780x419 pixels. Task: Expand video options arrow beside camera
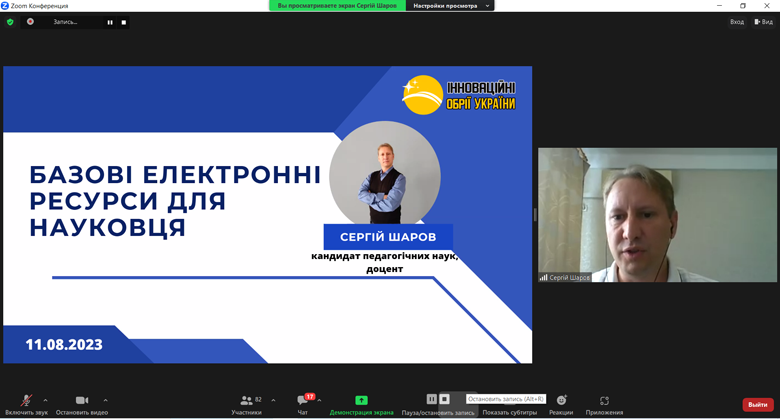(105, 400)
